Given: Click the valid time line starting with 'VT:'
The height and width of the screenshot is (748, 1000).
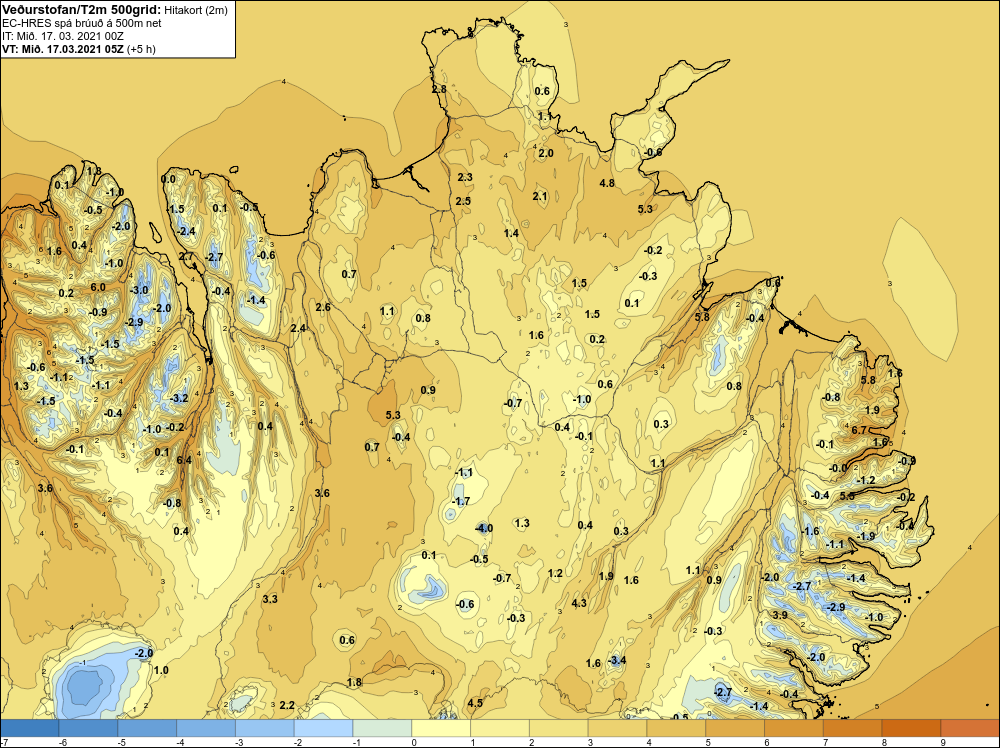Looking at the screenshot, I should pyautogui.click(x=78, y=49).
